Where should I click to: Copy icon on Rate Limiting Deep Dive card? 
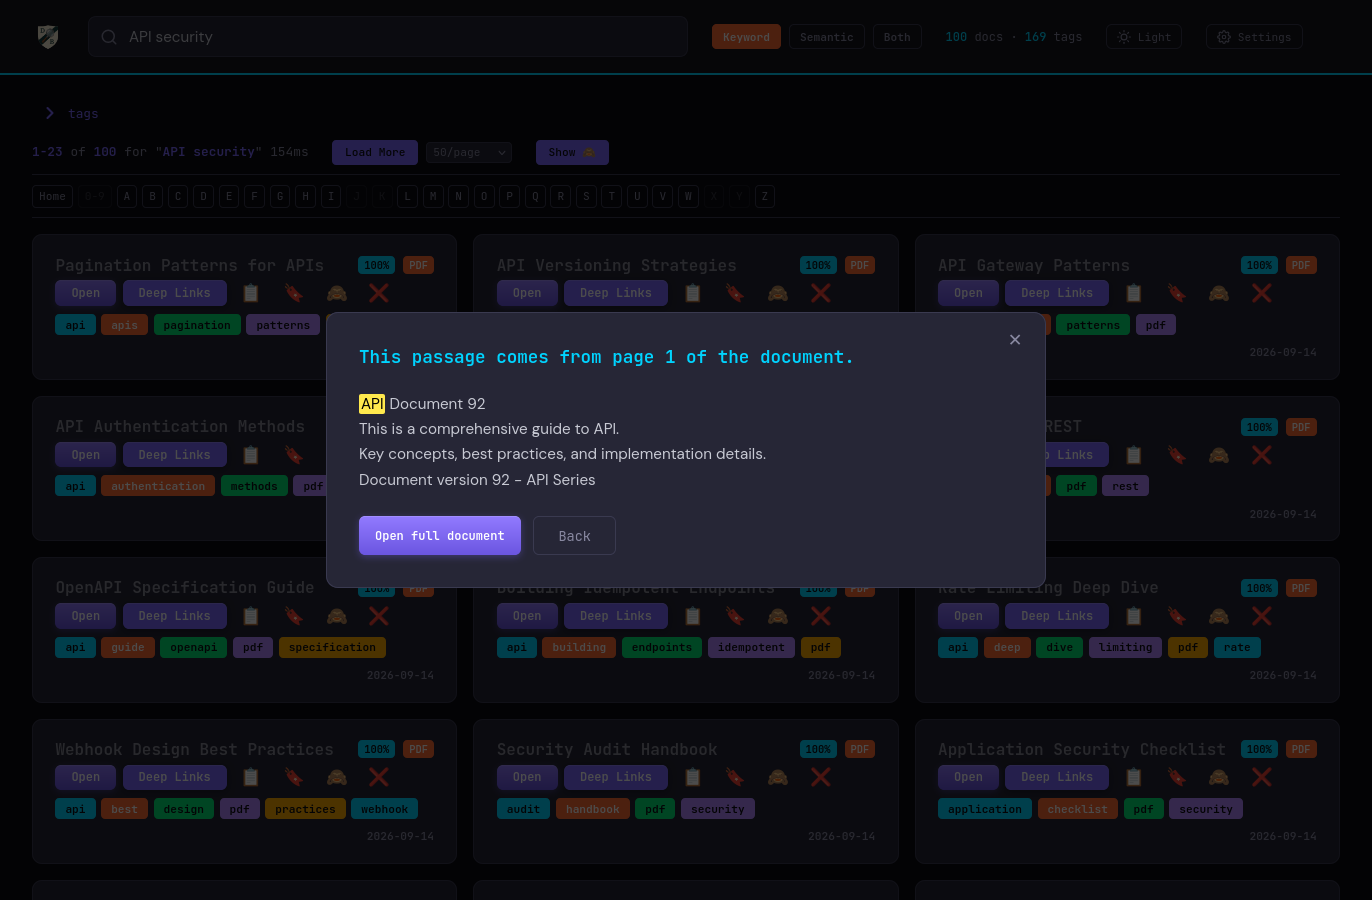pos(1134,616)
